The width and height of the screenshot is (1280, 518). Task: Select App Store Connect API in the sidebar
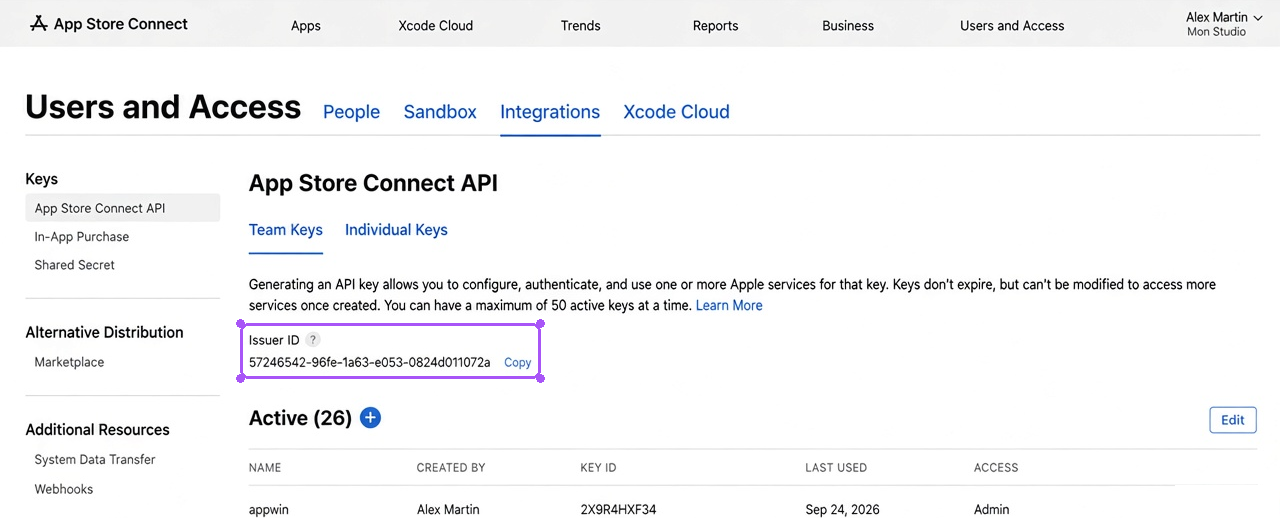122,208
